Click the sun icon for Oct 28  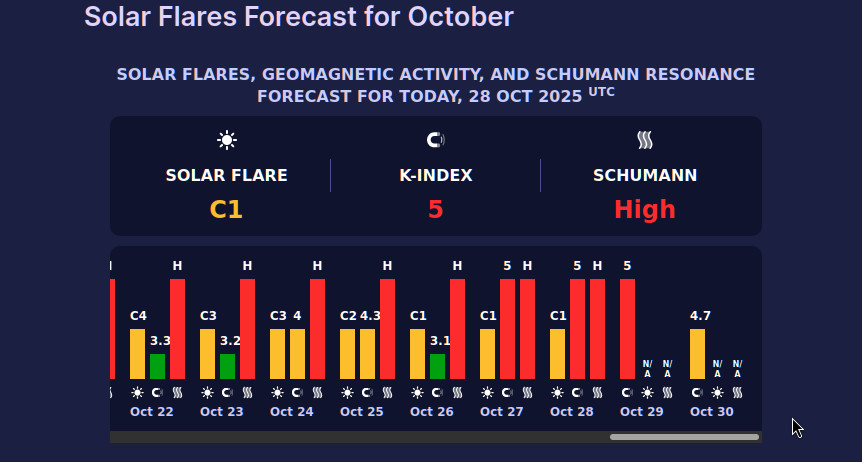click(557, 393)
